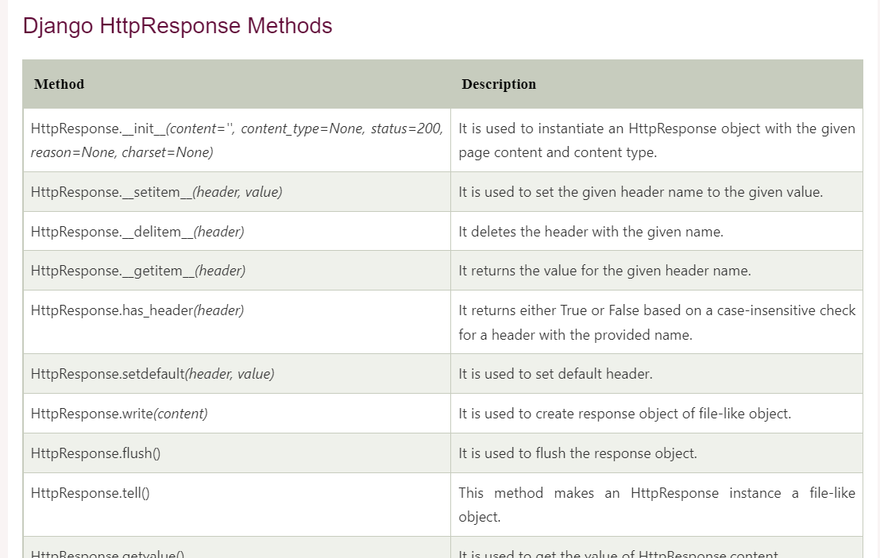This screenshot has height=558, width=880.
Task: Click the 'Description' column header
Action: click(x=498, y=85)
